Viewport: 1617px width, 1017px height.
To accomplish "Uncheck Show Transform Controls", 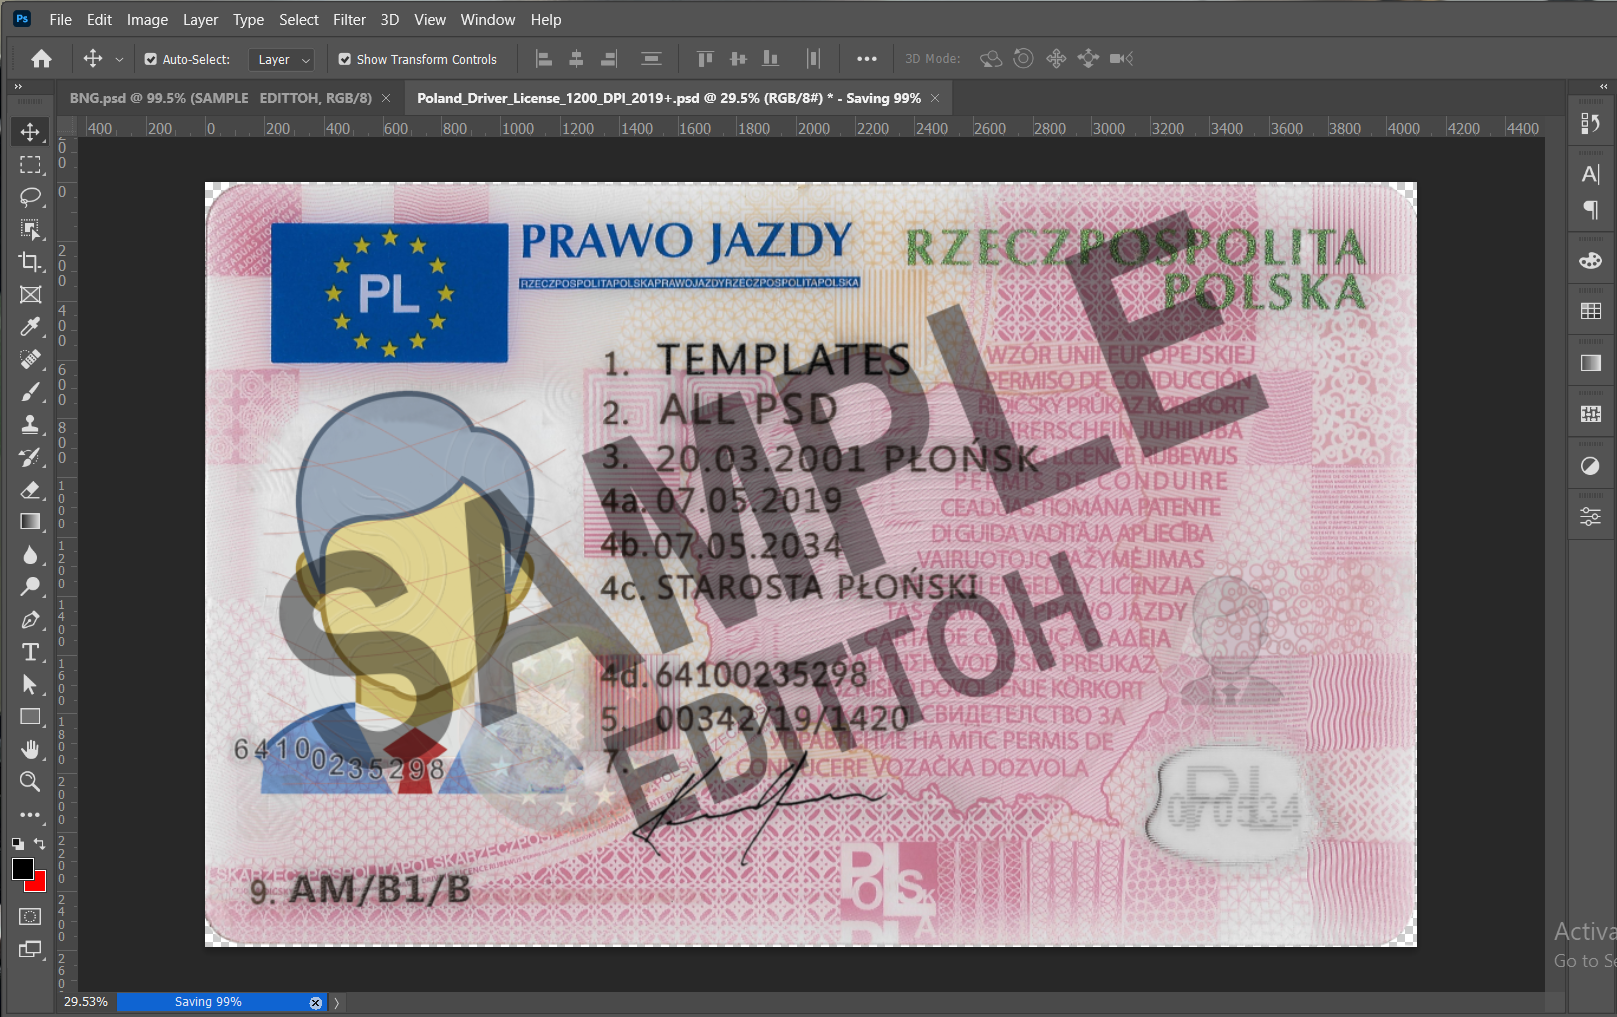I will click(x=345, y=59).
